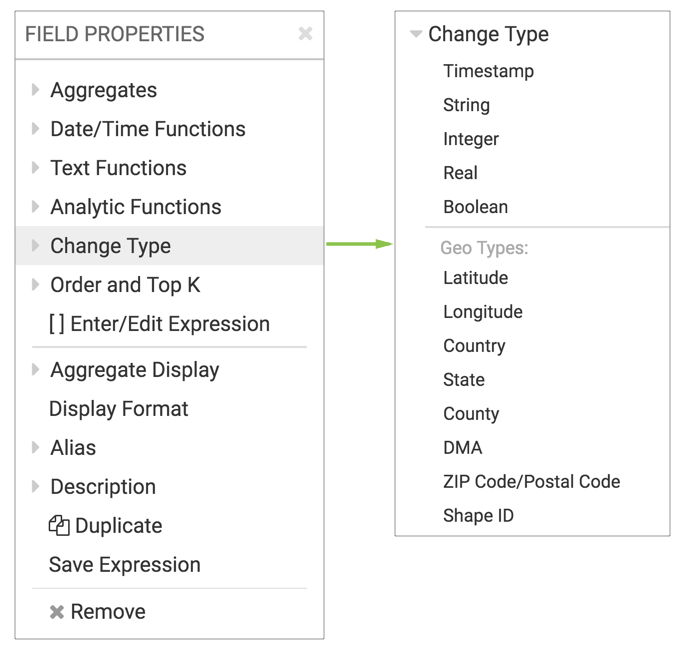Open the Display Format option

pos(118,409)
